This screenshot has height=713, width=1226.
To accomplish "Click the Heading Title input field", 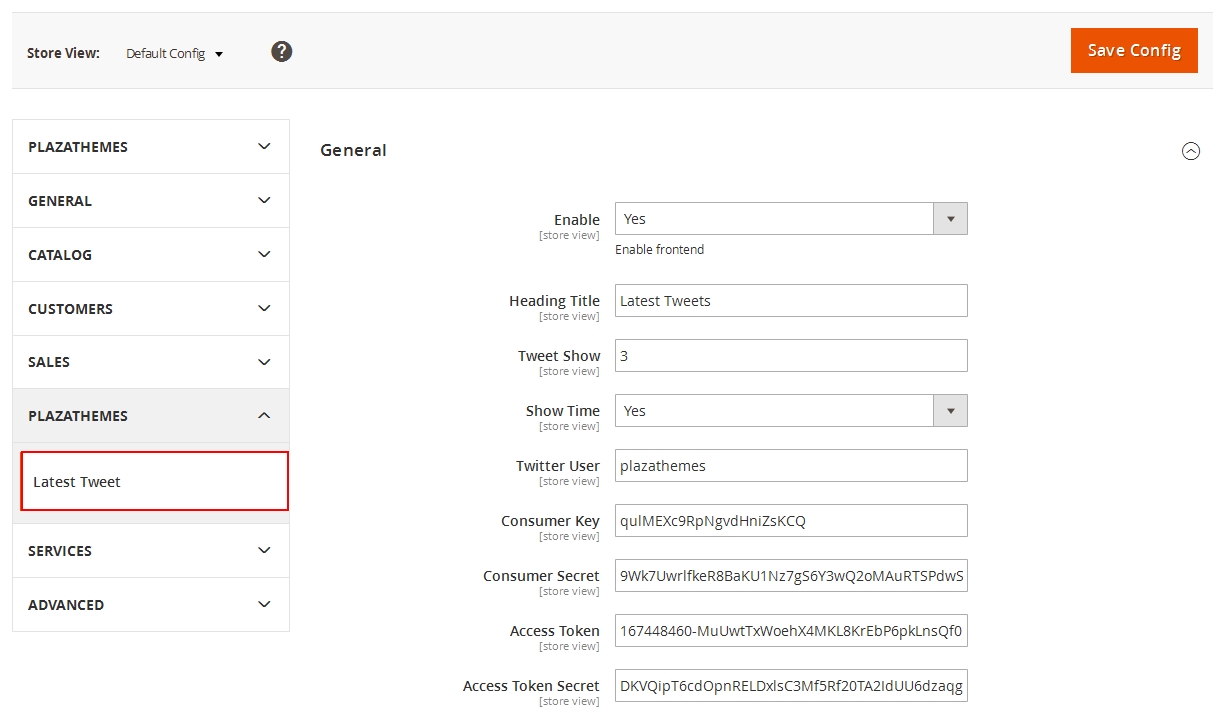I will click(x=790, y=301).
